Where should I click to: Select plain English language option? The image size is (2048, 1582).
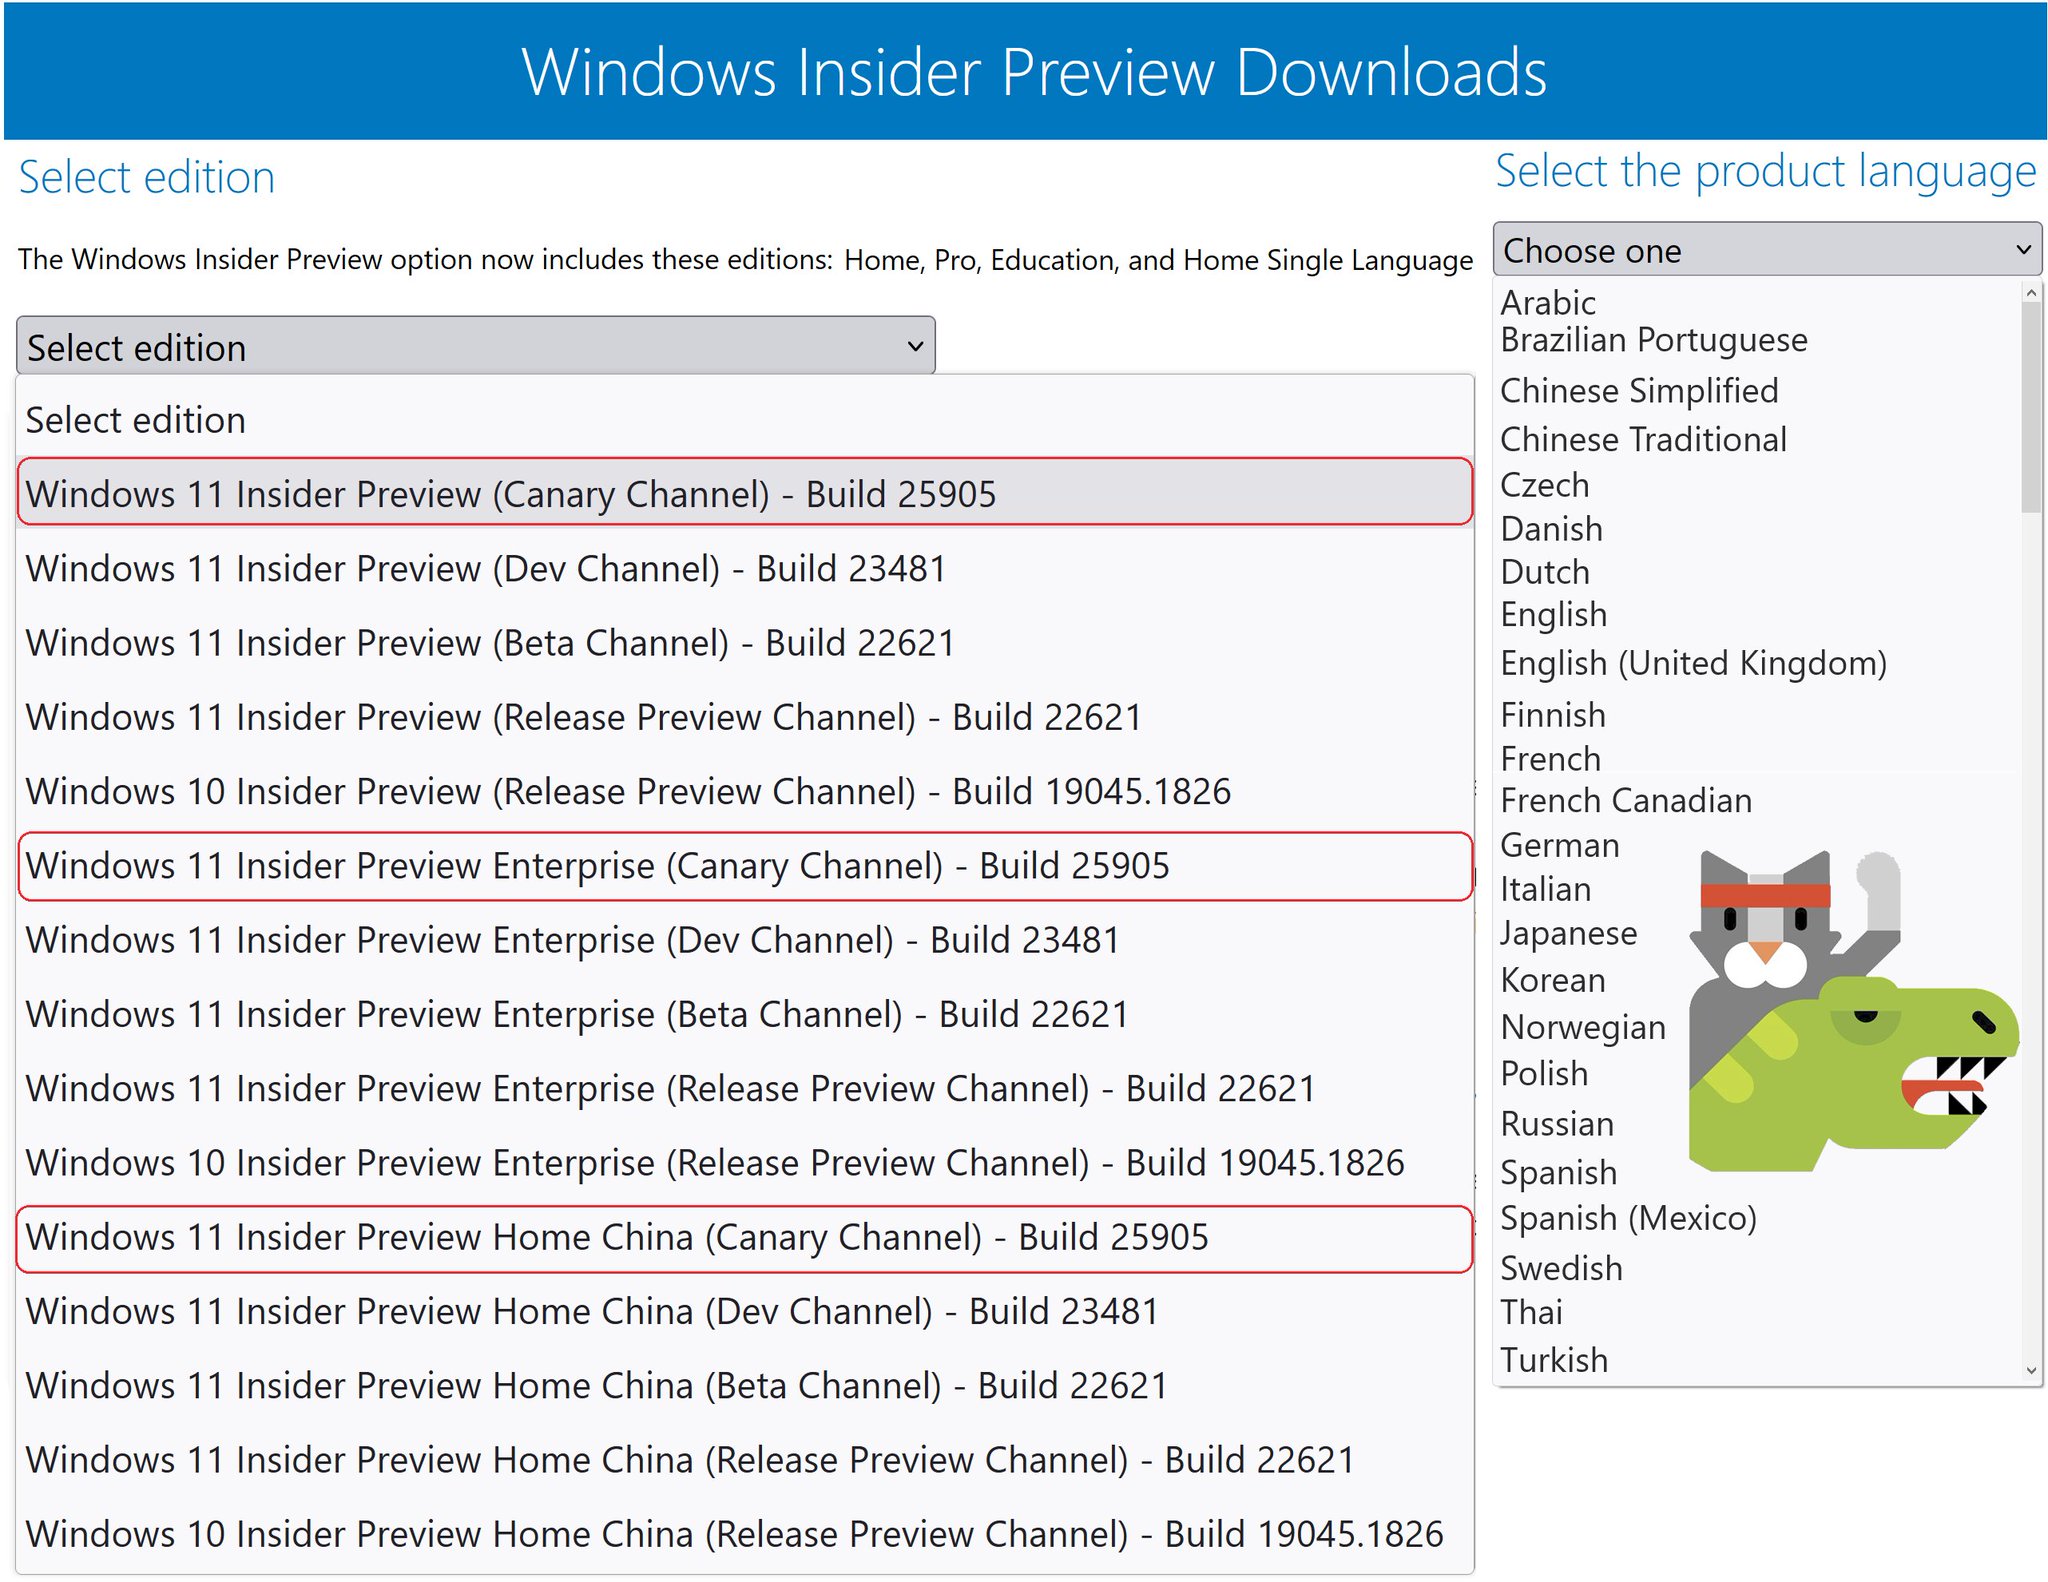[1553, 615]
